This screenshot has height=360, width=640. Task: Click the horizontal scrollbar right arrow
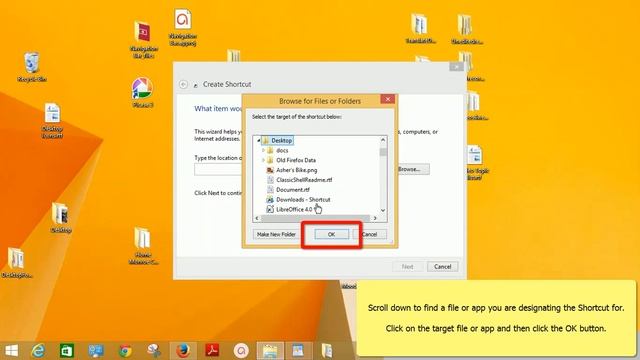(x=375, y=218)
